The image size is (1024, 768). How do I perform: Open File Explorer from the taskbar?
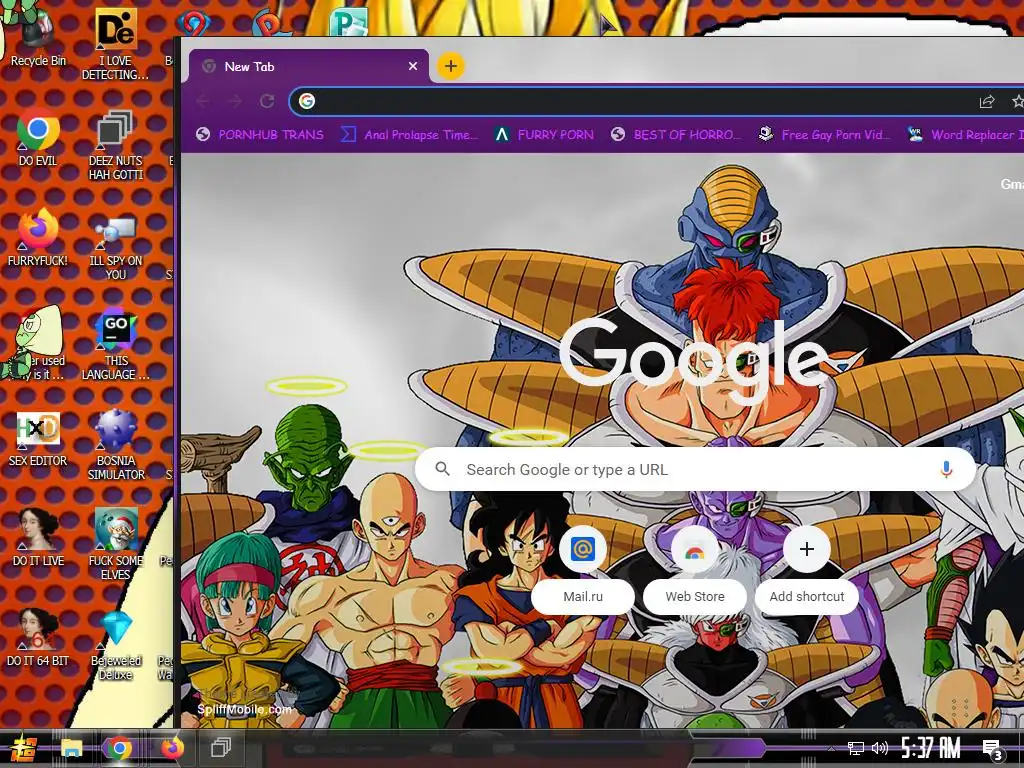coord(72,748)
